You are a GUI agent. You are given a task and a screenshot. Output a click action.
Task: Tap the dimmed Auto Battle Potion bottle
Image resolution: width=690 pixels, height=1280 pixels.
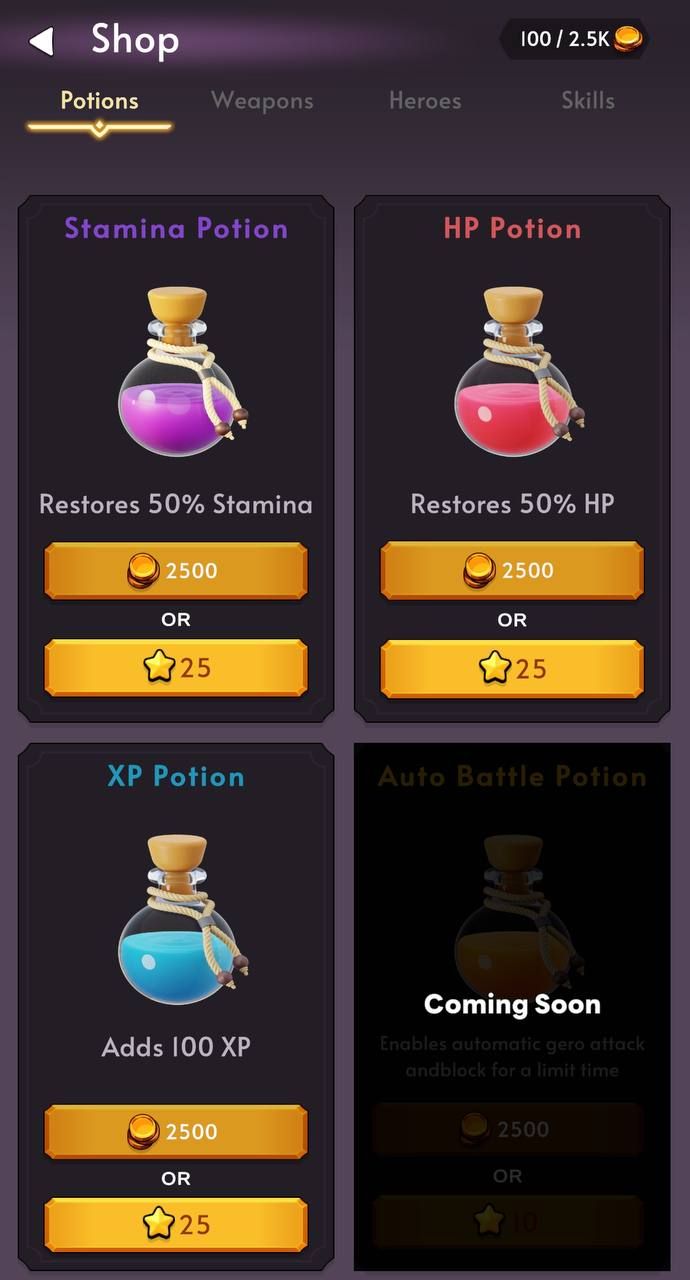pyautogui.click(x=512, y=905)
